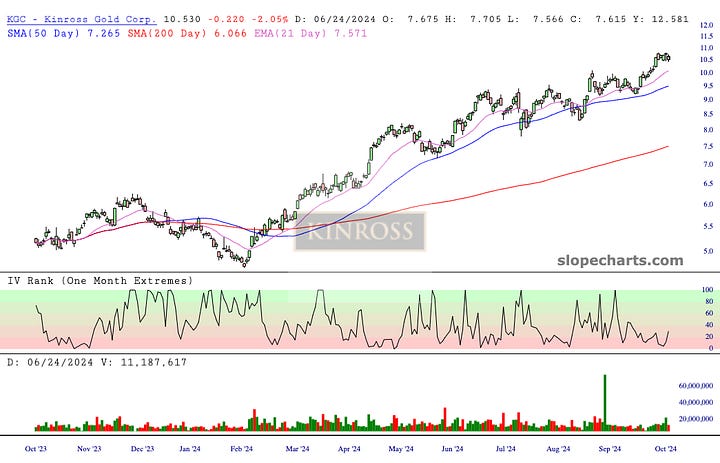This screenshot has height=463, width=720.
Task: Click the Sep '24 axis label
Action: click(x=610, y=449)
